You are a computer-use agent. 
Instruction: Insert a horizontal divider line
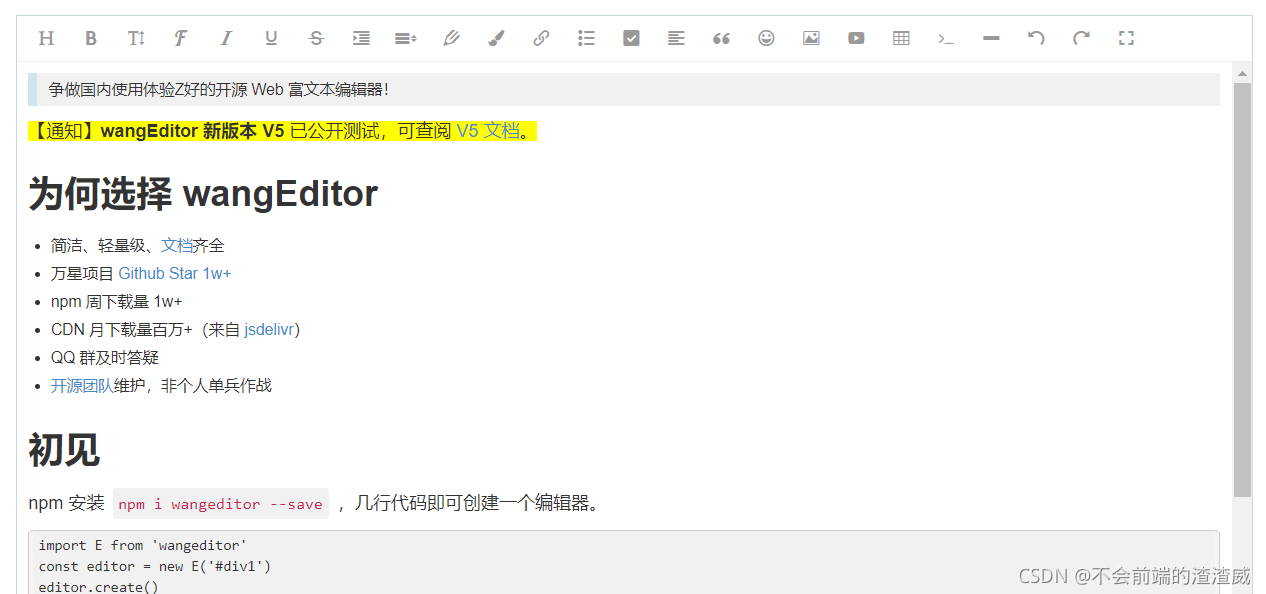coord(991,38)
